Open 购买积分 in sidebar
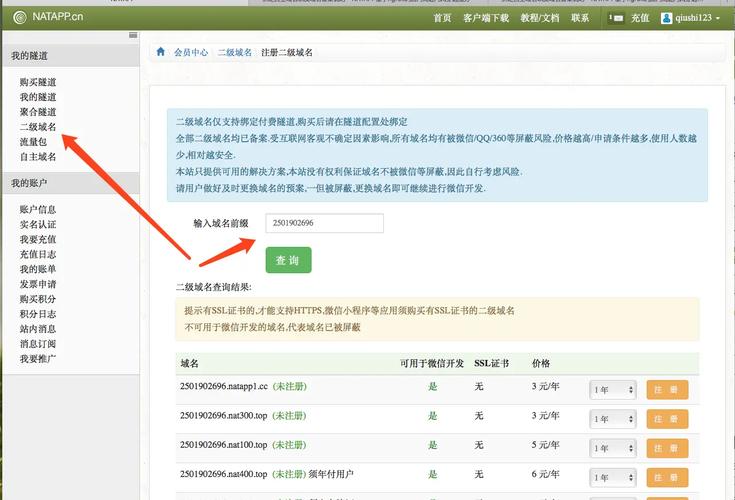Image resolution: width=735 pixels, height=500 pixels. click(x=38, y=299)
